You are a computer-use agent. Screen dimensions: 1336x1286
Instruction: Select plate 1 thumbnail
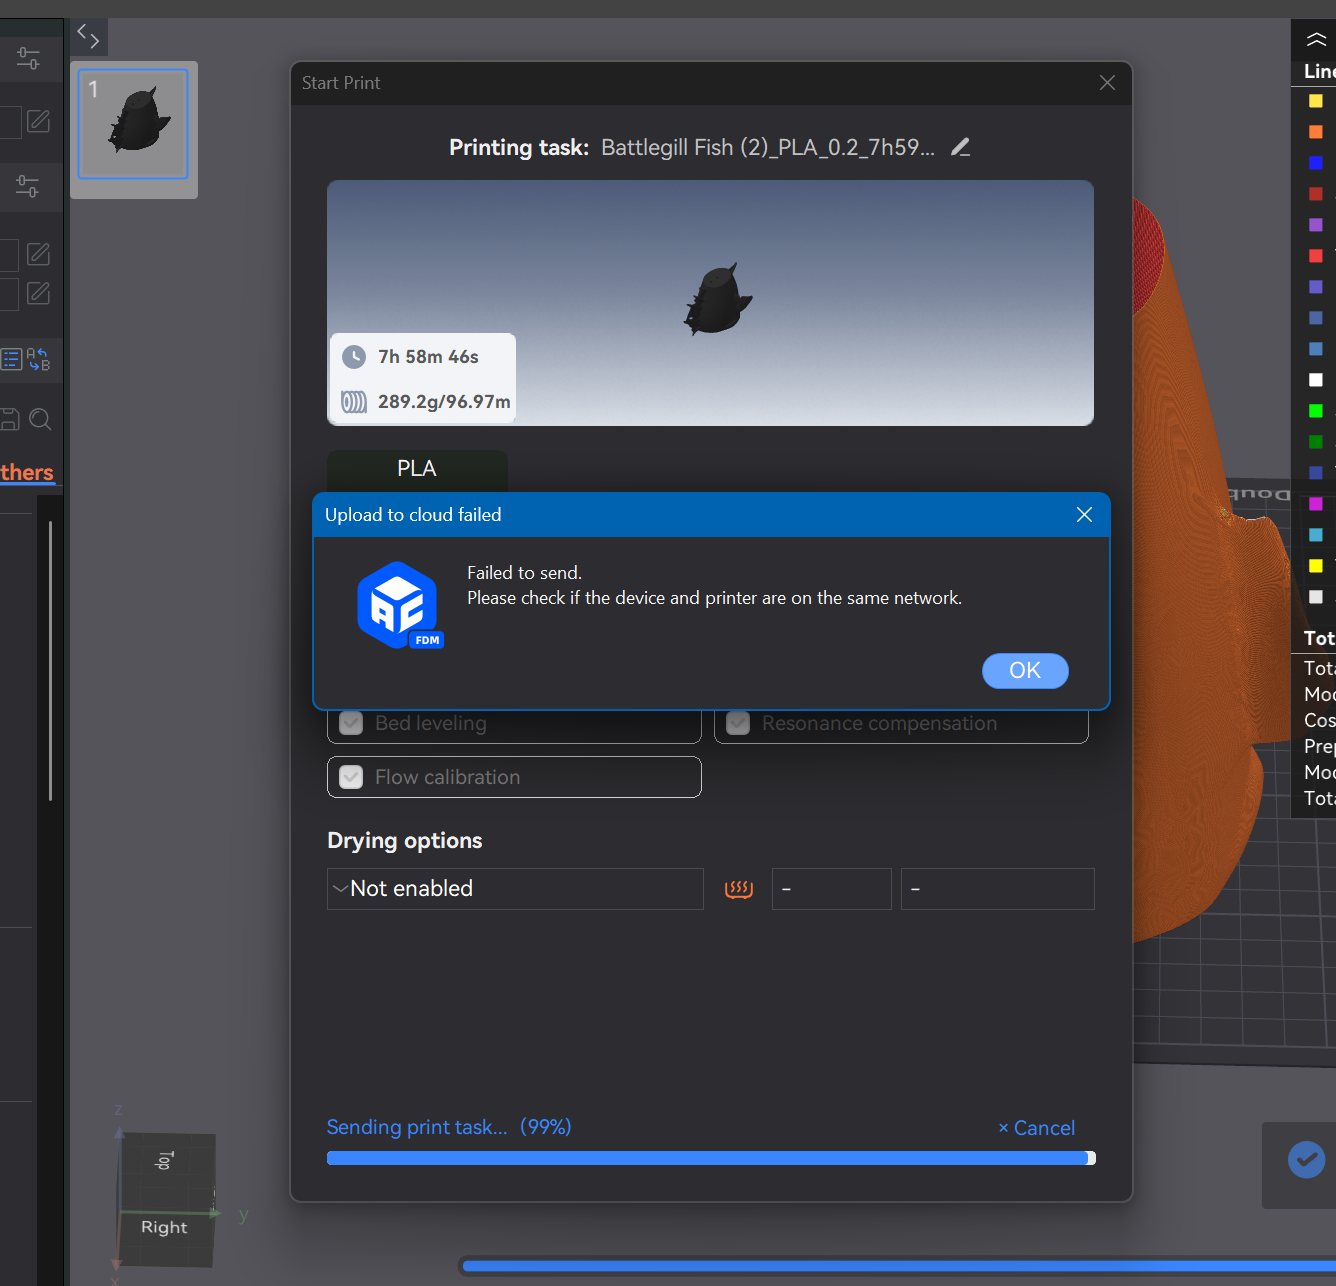tap(133, 124)
